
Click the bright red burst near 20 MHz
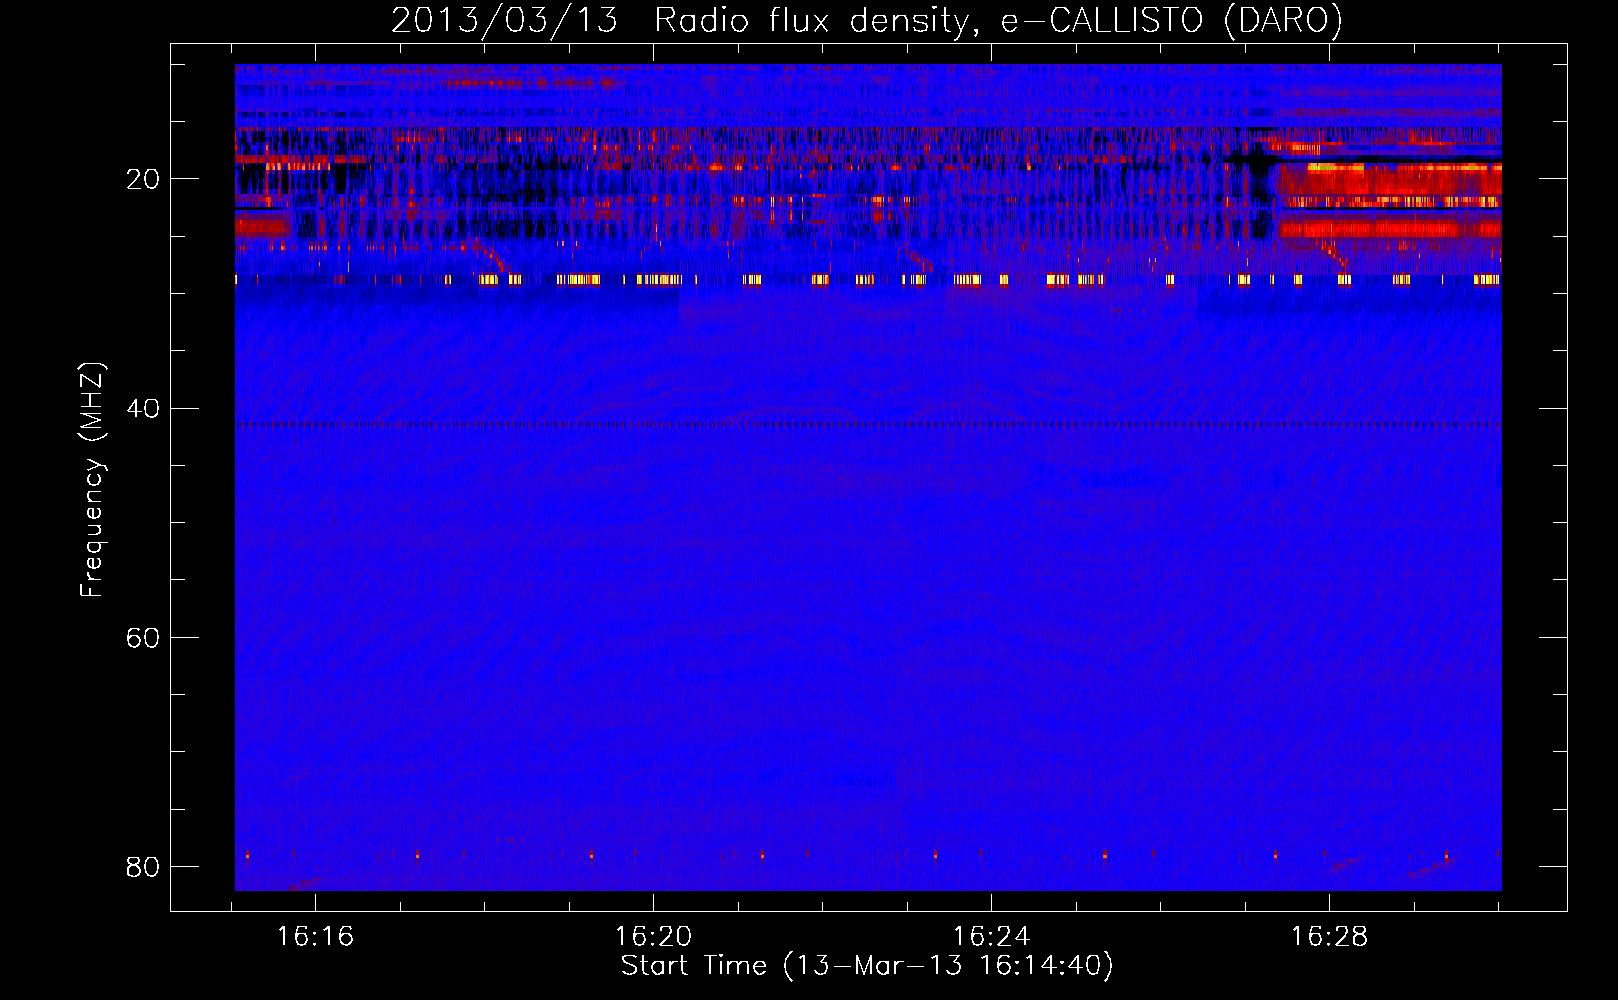[x=1390, y=180]
